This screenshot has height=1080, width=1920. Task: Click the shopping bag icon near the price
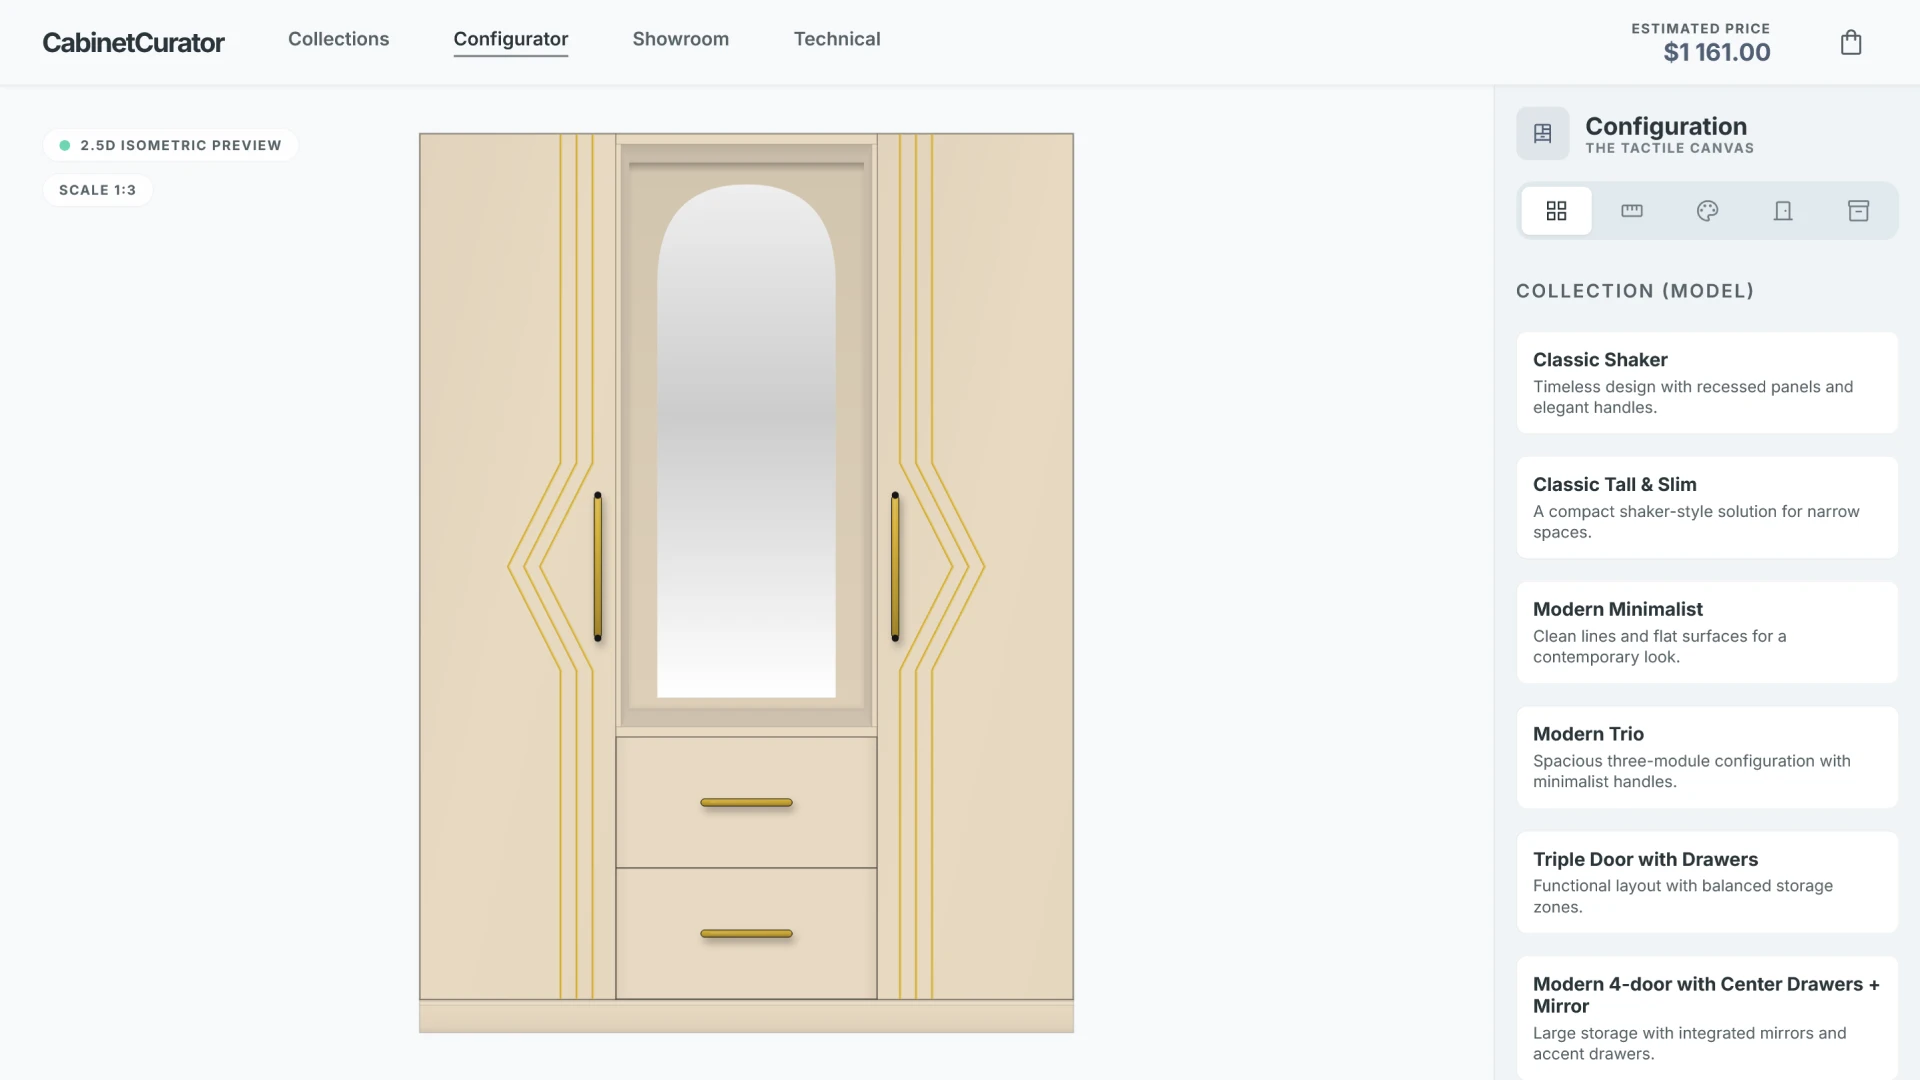tap(1851, 42)
